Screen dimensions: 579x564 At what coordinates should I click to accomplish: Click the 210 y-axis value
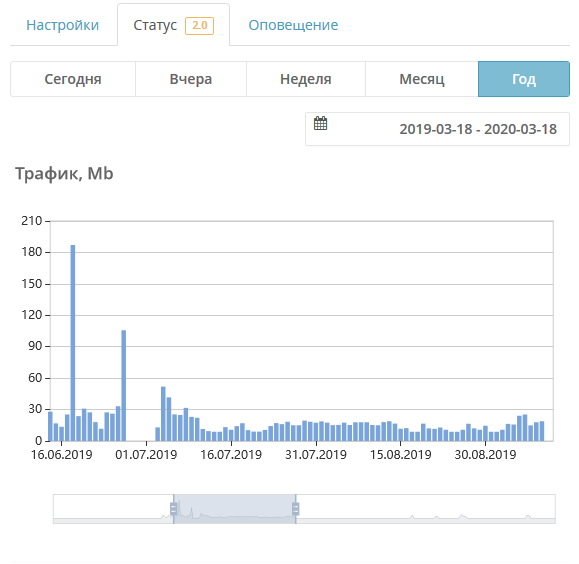(x=32, y=221)
